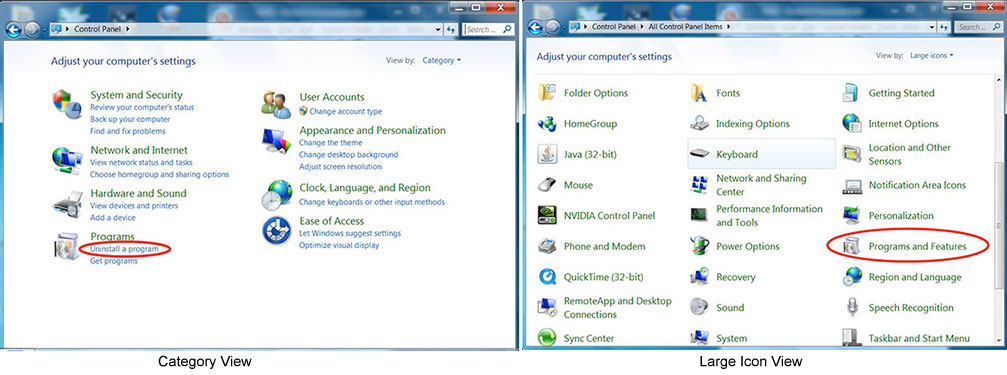Open Change desktop background link
1007x375 pixels.
349,155
